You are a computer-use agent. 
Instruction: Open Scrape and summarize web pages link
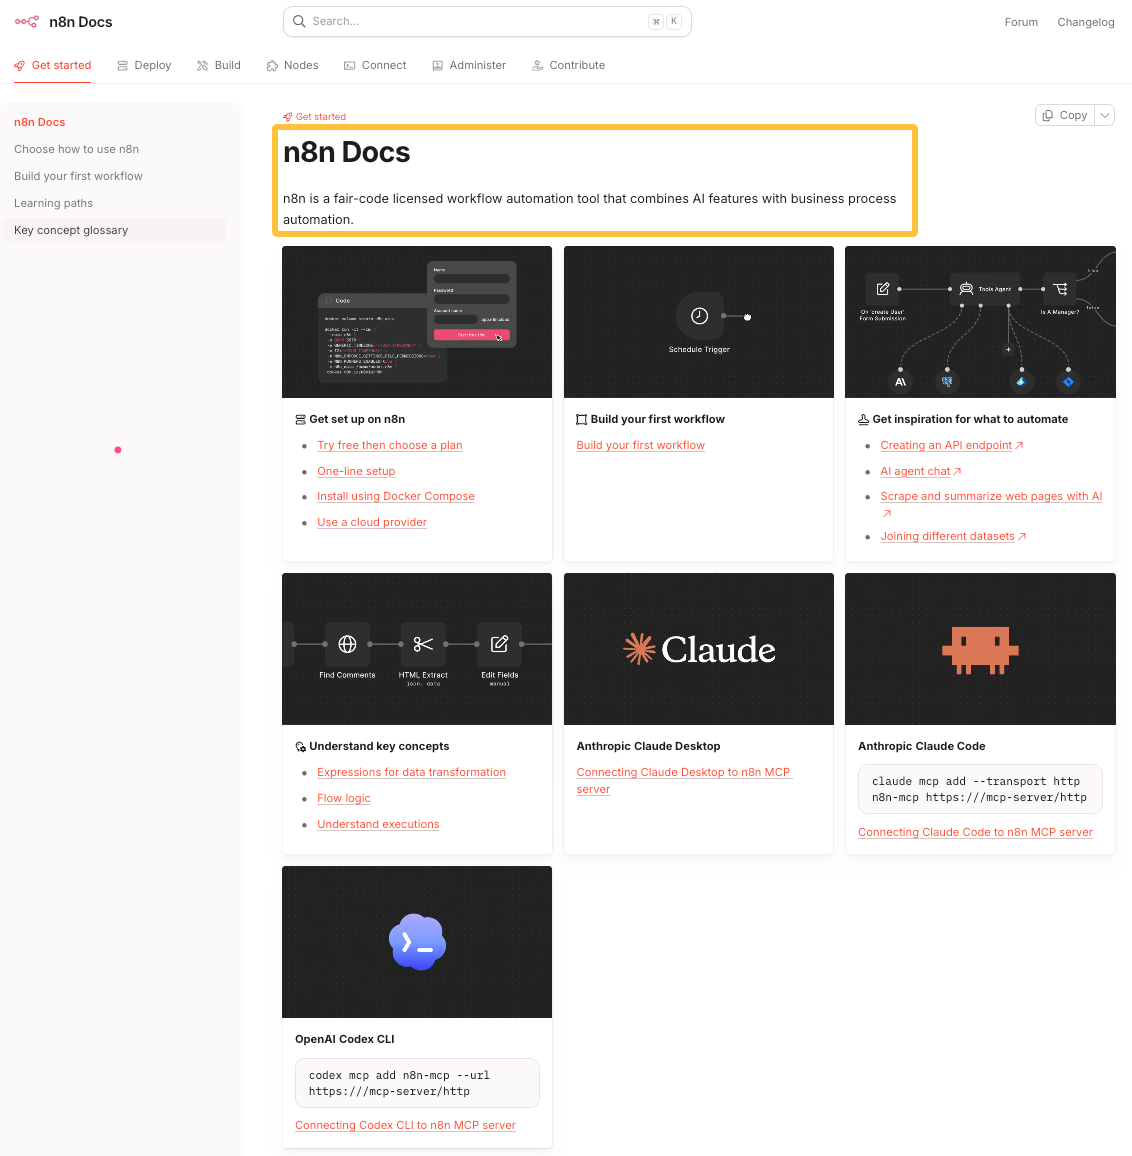click(x=991, y=497)
